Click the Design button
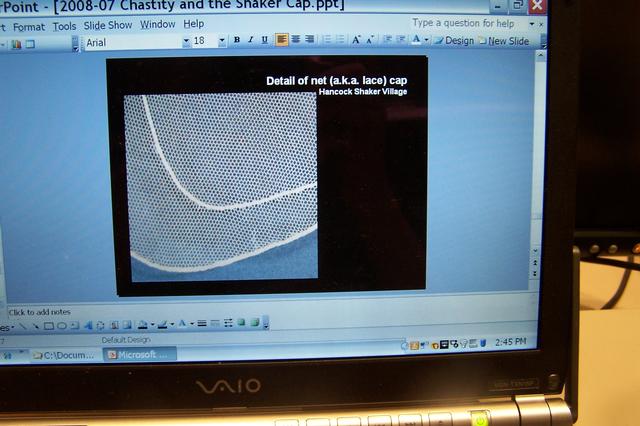The height and width of the screenshot is (426, 640). pyautogui.click(x=454, y=41)
